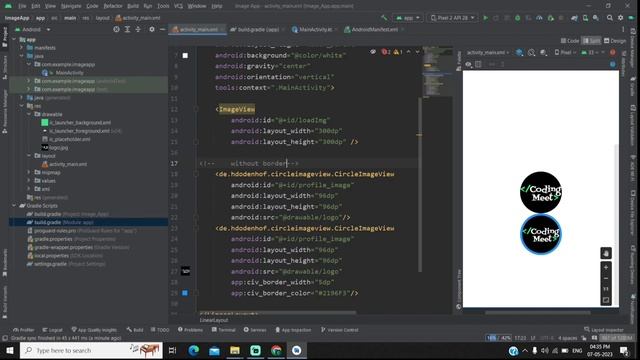640x360 pixels.
Task: Click the 1:1 actual size zoom button
Action: click(606, 289)
